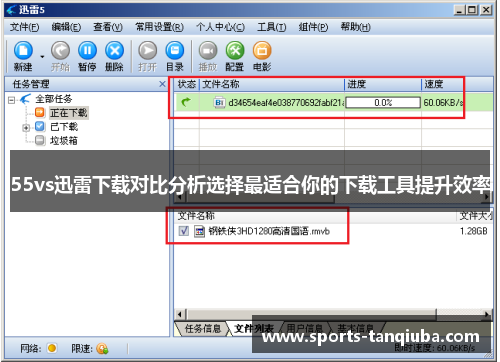Delete task using 删除 icon
Viewport: 500px width, 362px height.
click(114, 51)
